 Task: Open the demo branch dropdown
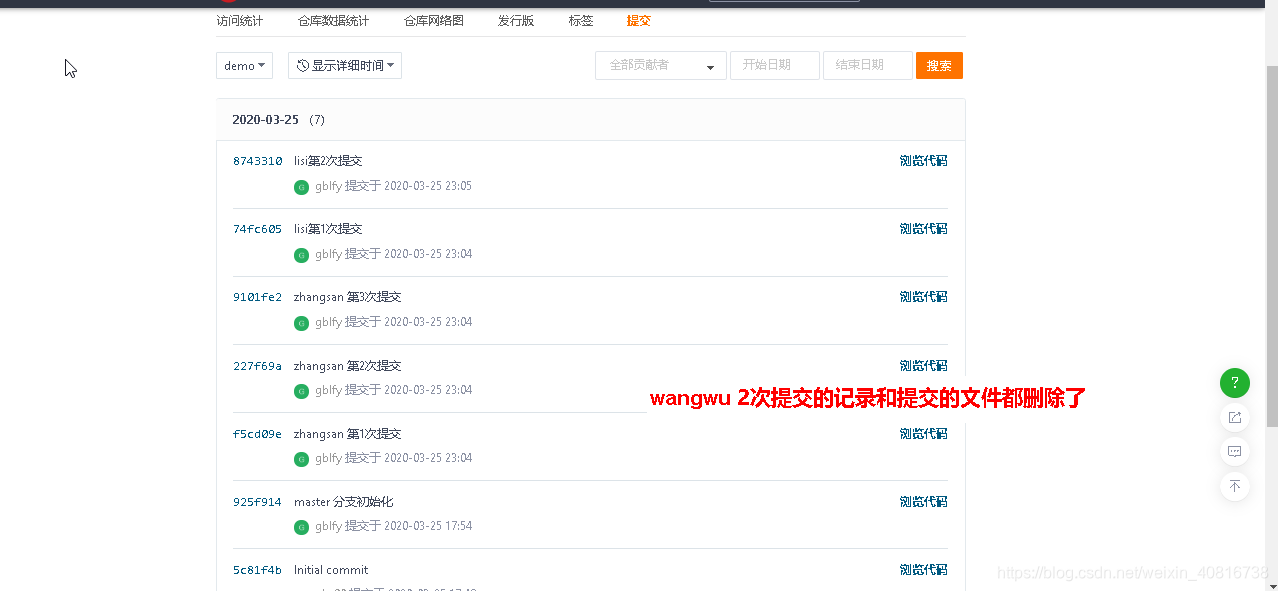pyautogui.click(x=244, y=66)
